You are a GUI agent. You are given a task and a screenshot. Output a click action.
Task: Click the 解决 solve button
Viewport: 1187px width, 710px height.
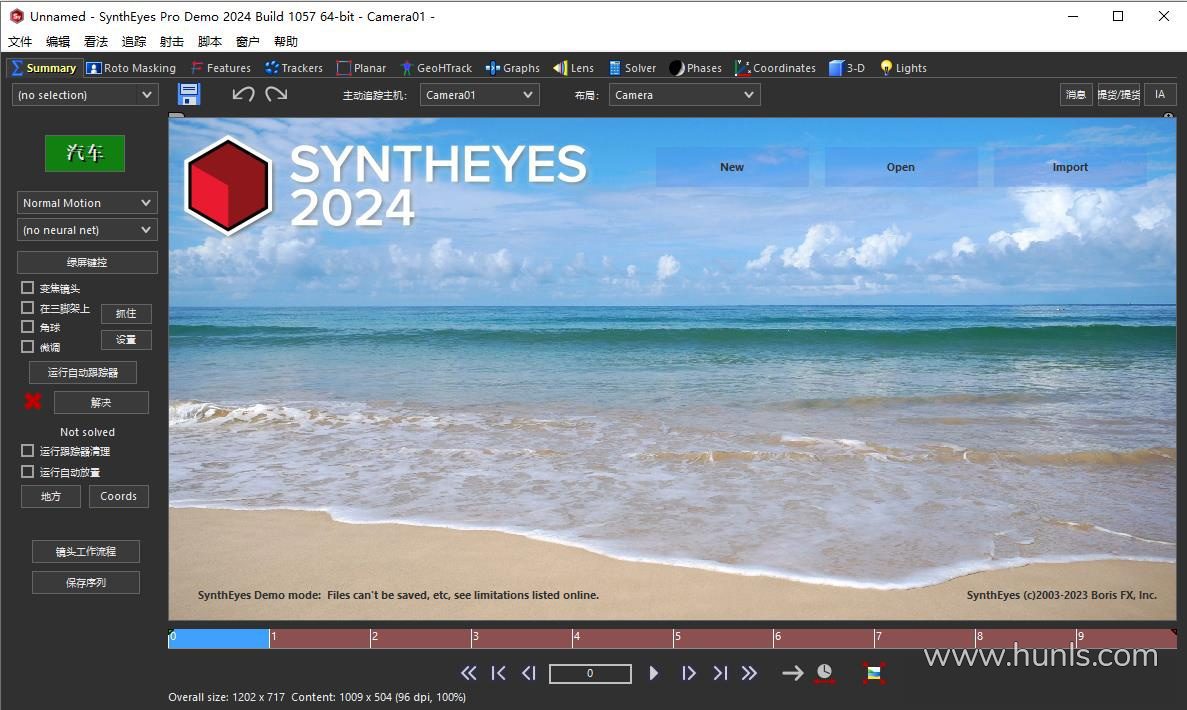pyautogui.click(x=101, y=403)
